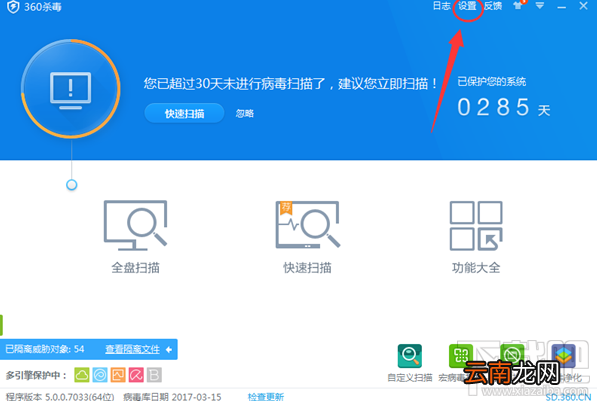Click the small circle timeline node
The width and height of the screenshot is (597, 401).
(72, 185)
